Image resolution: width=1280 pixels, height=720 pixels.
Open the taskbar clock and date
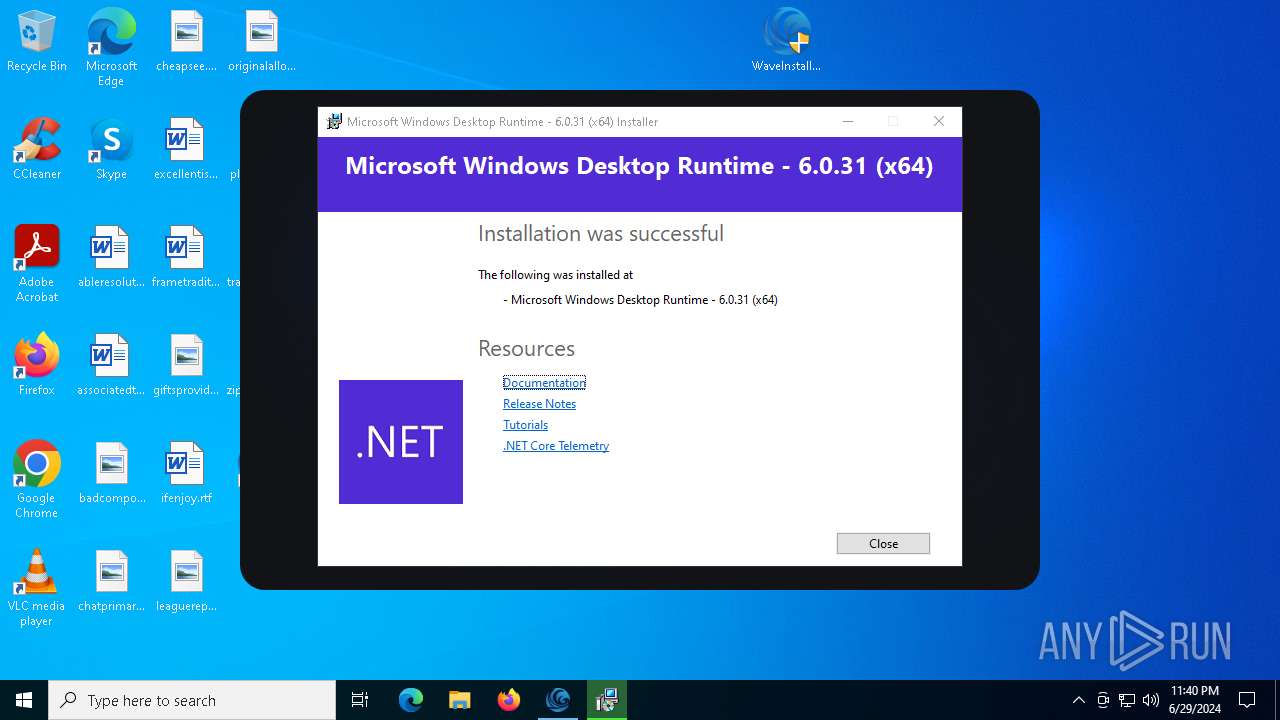1194,700
